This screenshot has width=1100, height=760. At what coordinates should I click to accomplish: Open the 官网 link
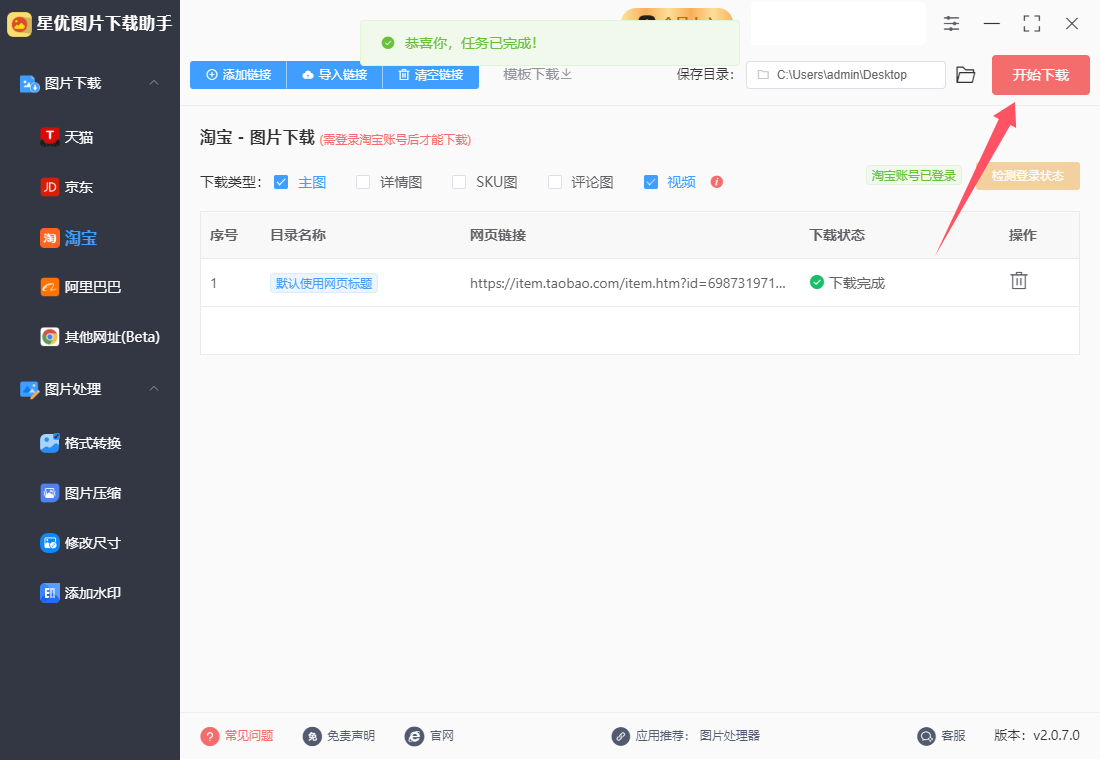click(x=442, y=735)
